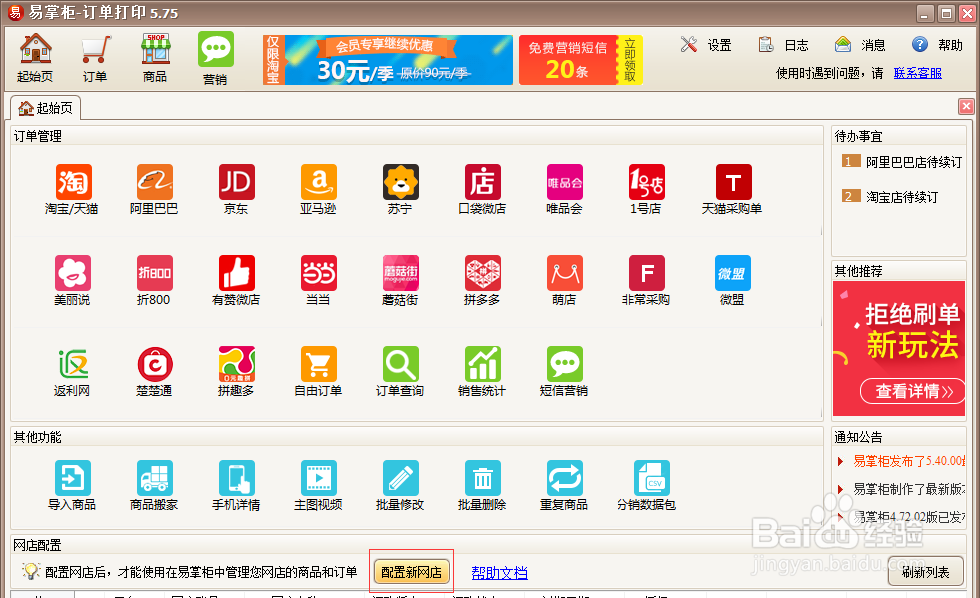Viewport: 980px width, 598px height.
Task: Click the 美丽说 flower icon
Action: tap(73, 273)
